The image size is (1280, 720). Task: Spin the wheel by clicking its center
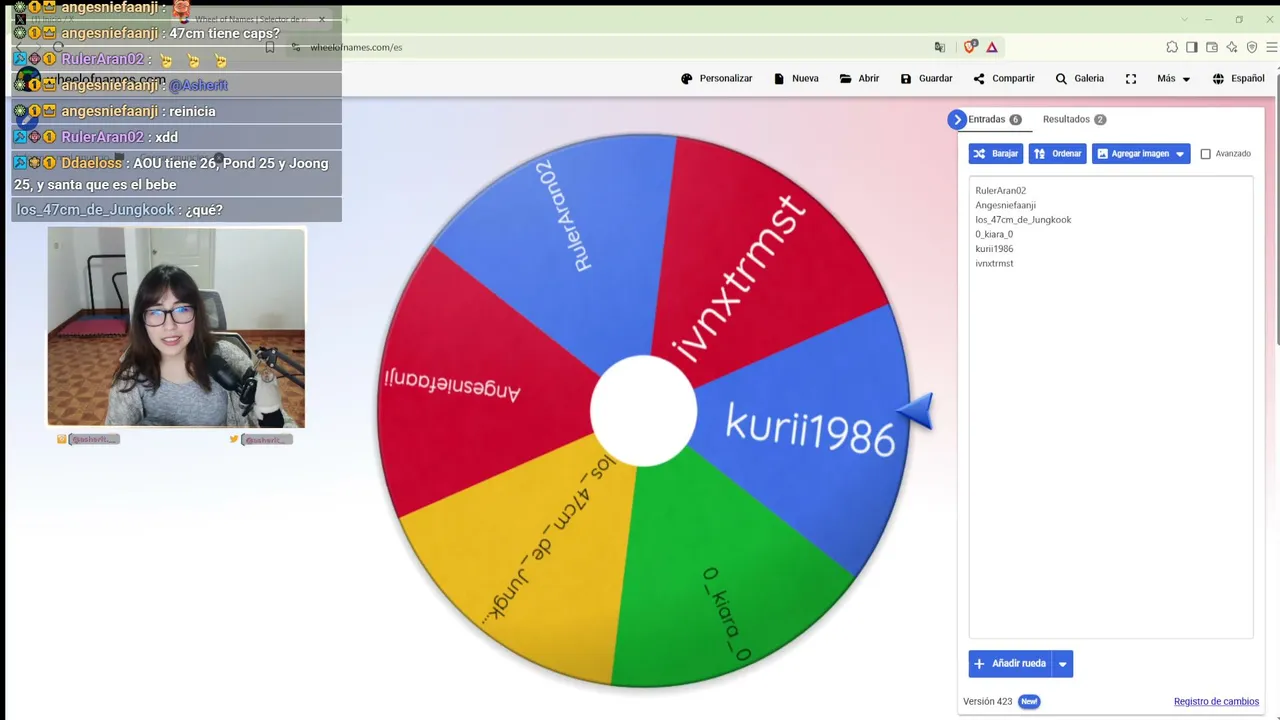click(x=643, y=411)
